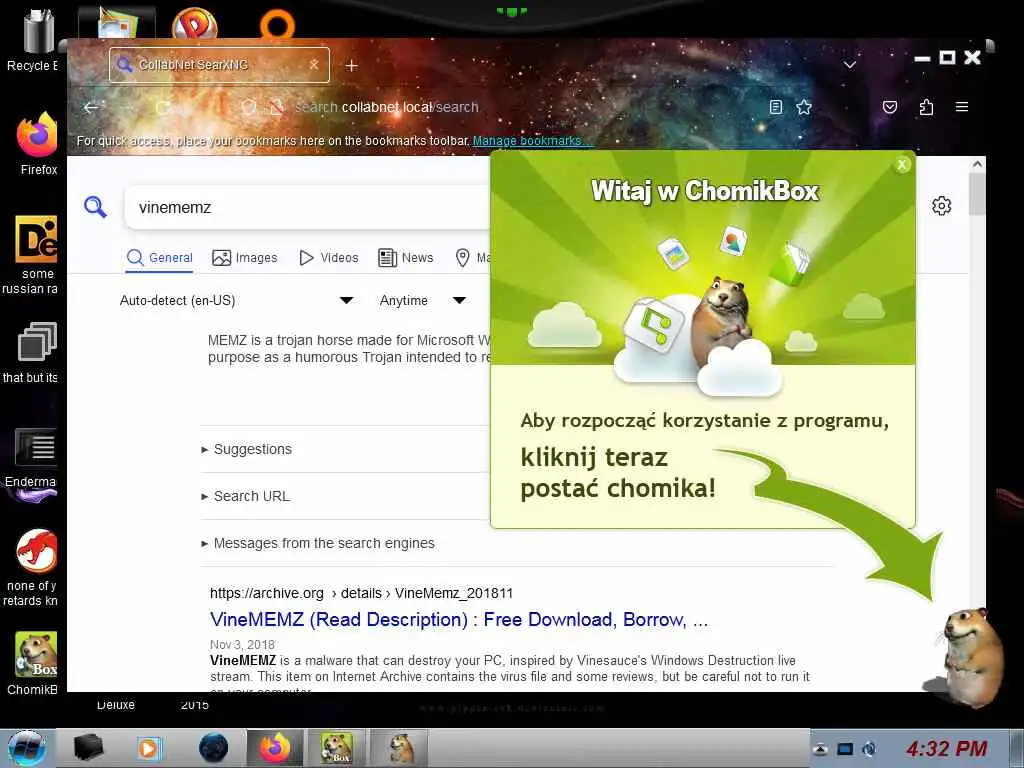The height and width of the screenshot is (768, 1024).
Task: Close the Witaj w ChomikBox popup
Action: [x=902, y=165]
